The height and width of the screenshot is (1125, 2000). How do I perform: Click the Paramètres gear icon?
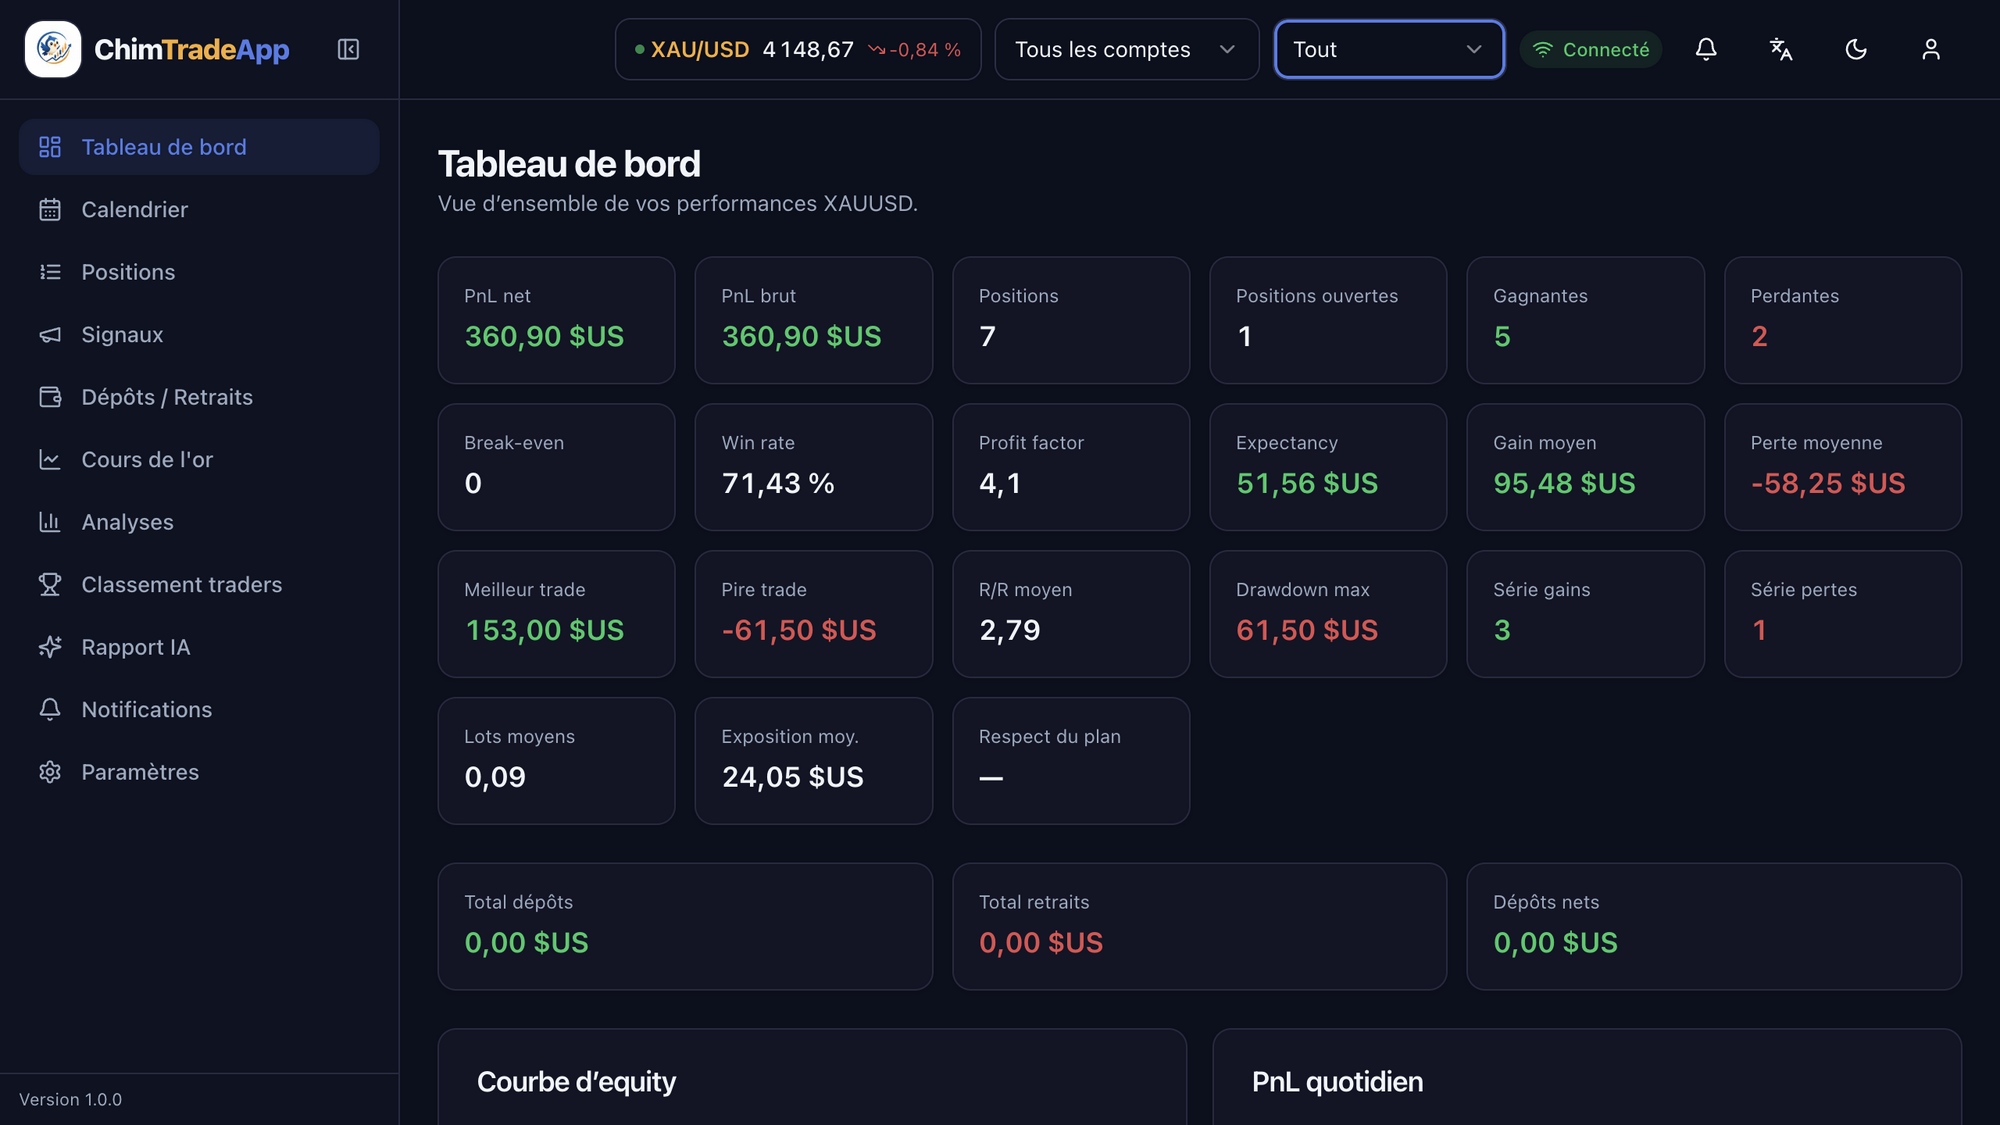tap(50, 772)
